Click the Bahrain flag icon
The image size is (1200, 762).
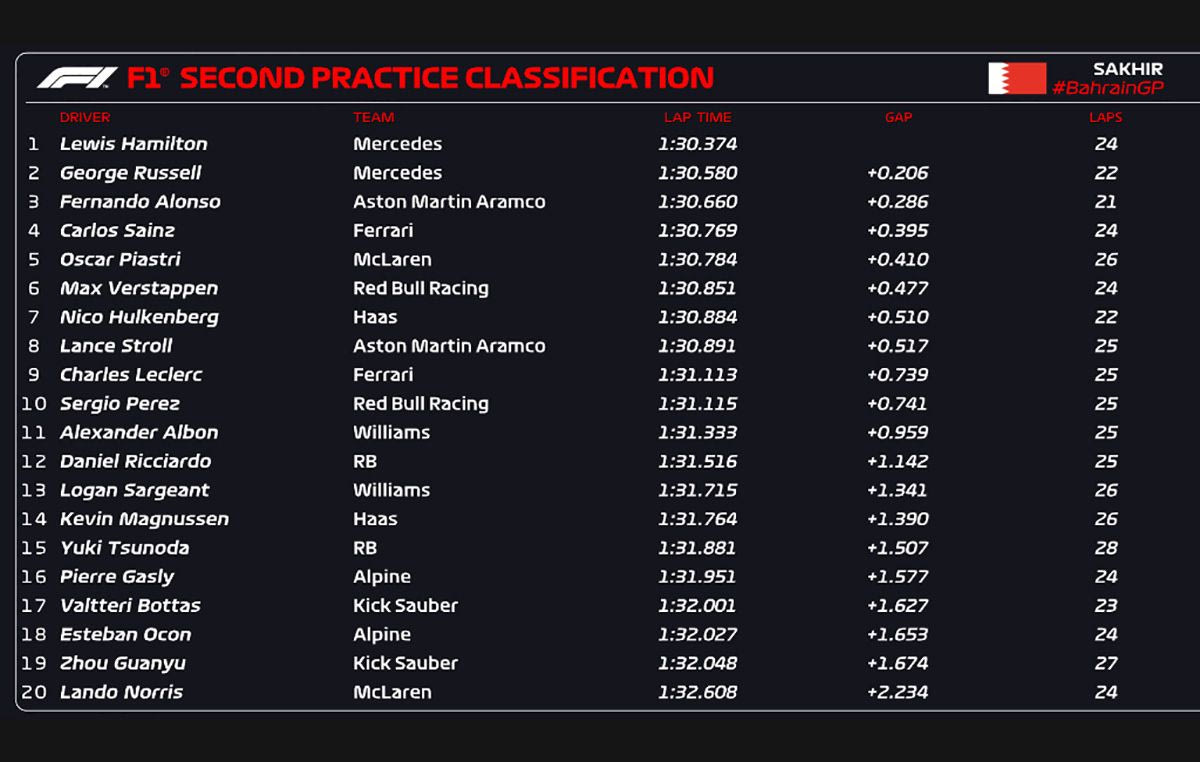(1017, 79)
